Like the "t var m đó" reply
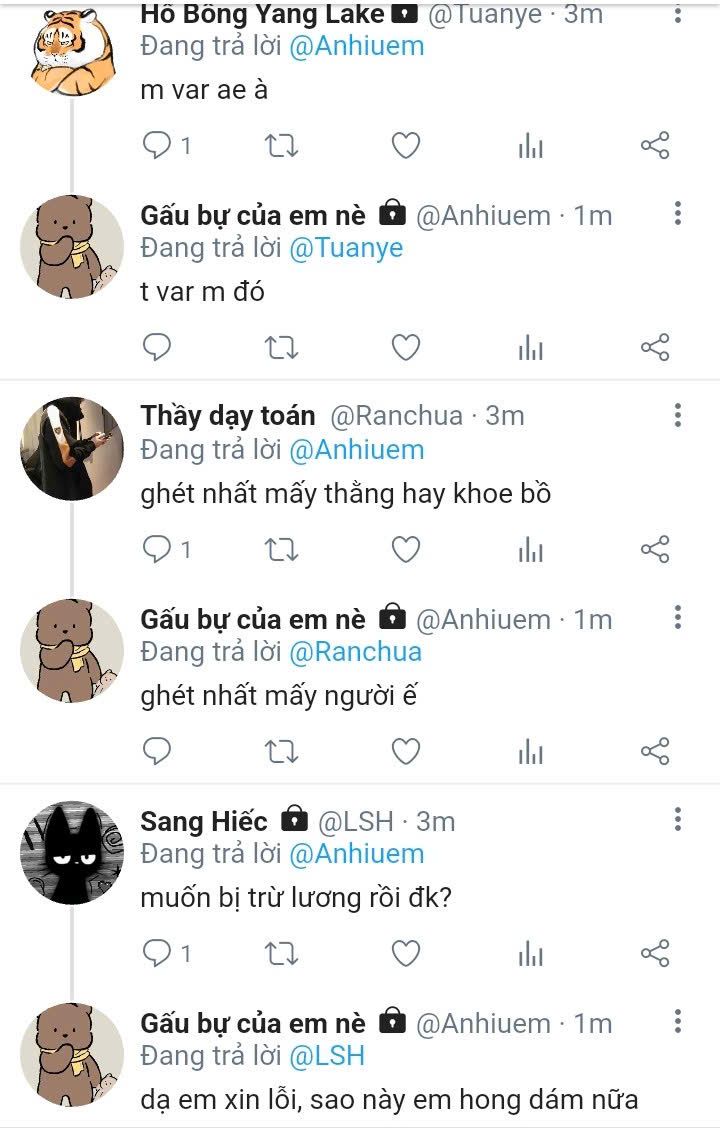Screen dimensions: 720x1142 tap(405, 348)
